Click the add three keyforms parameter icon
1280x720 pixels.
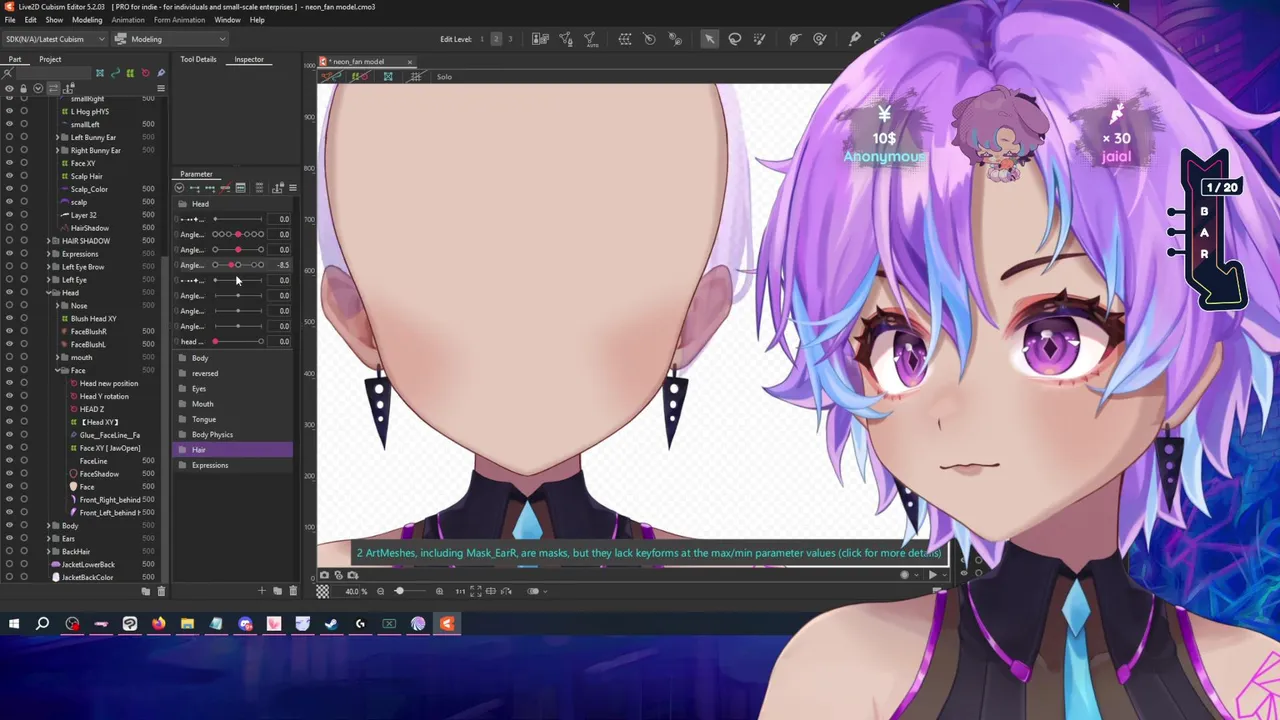[210, 188]
